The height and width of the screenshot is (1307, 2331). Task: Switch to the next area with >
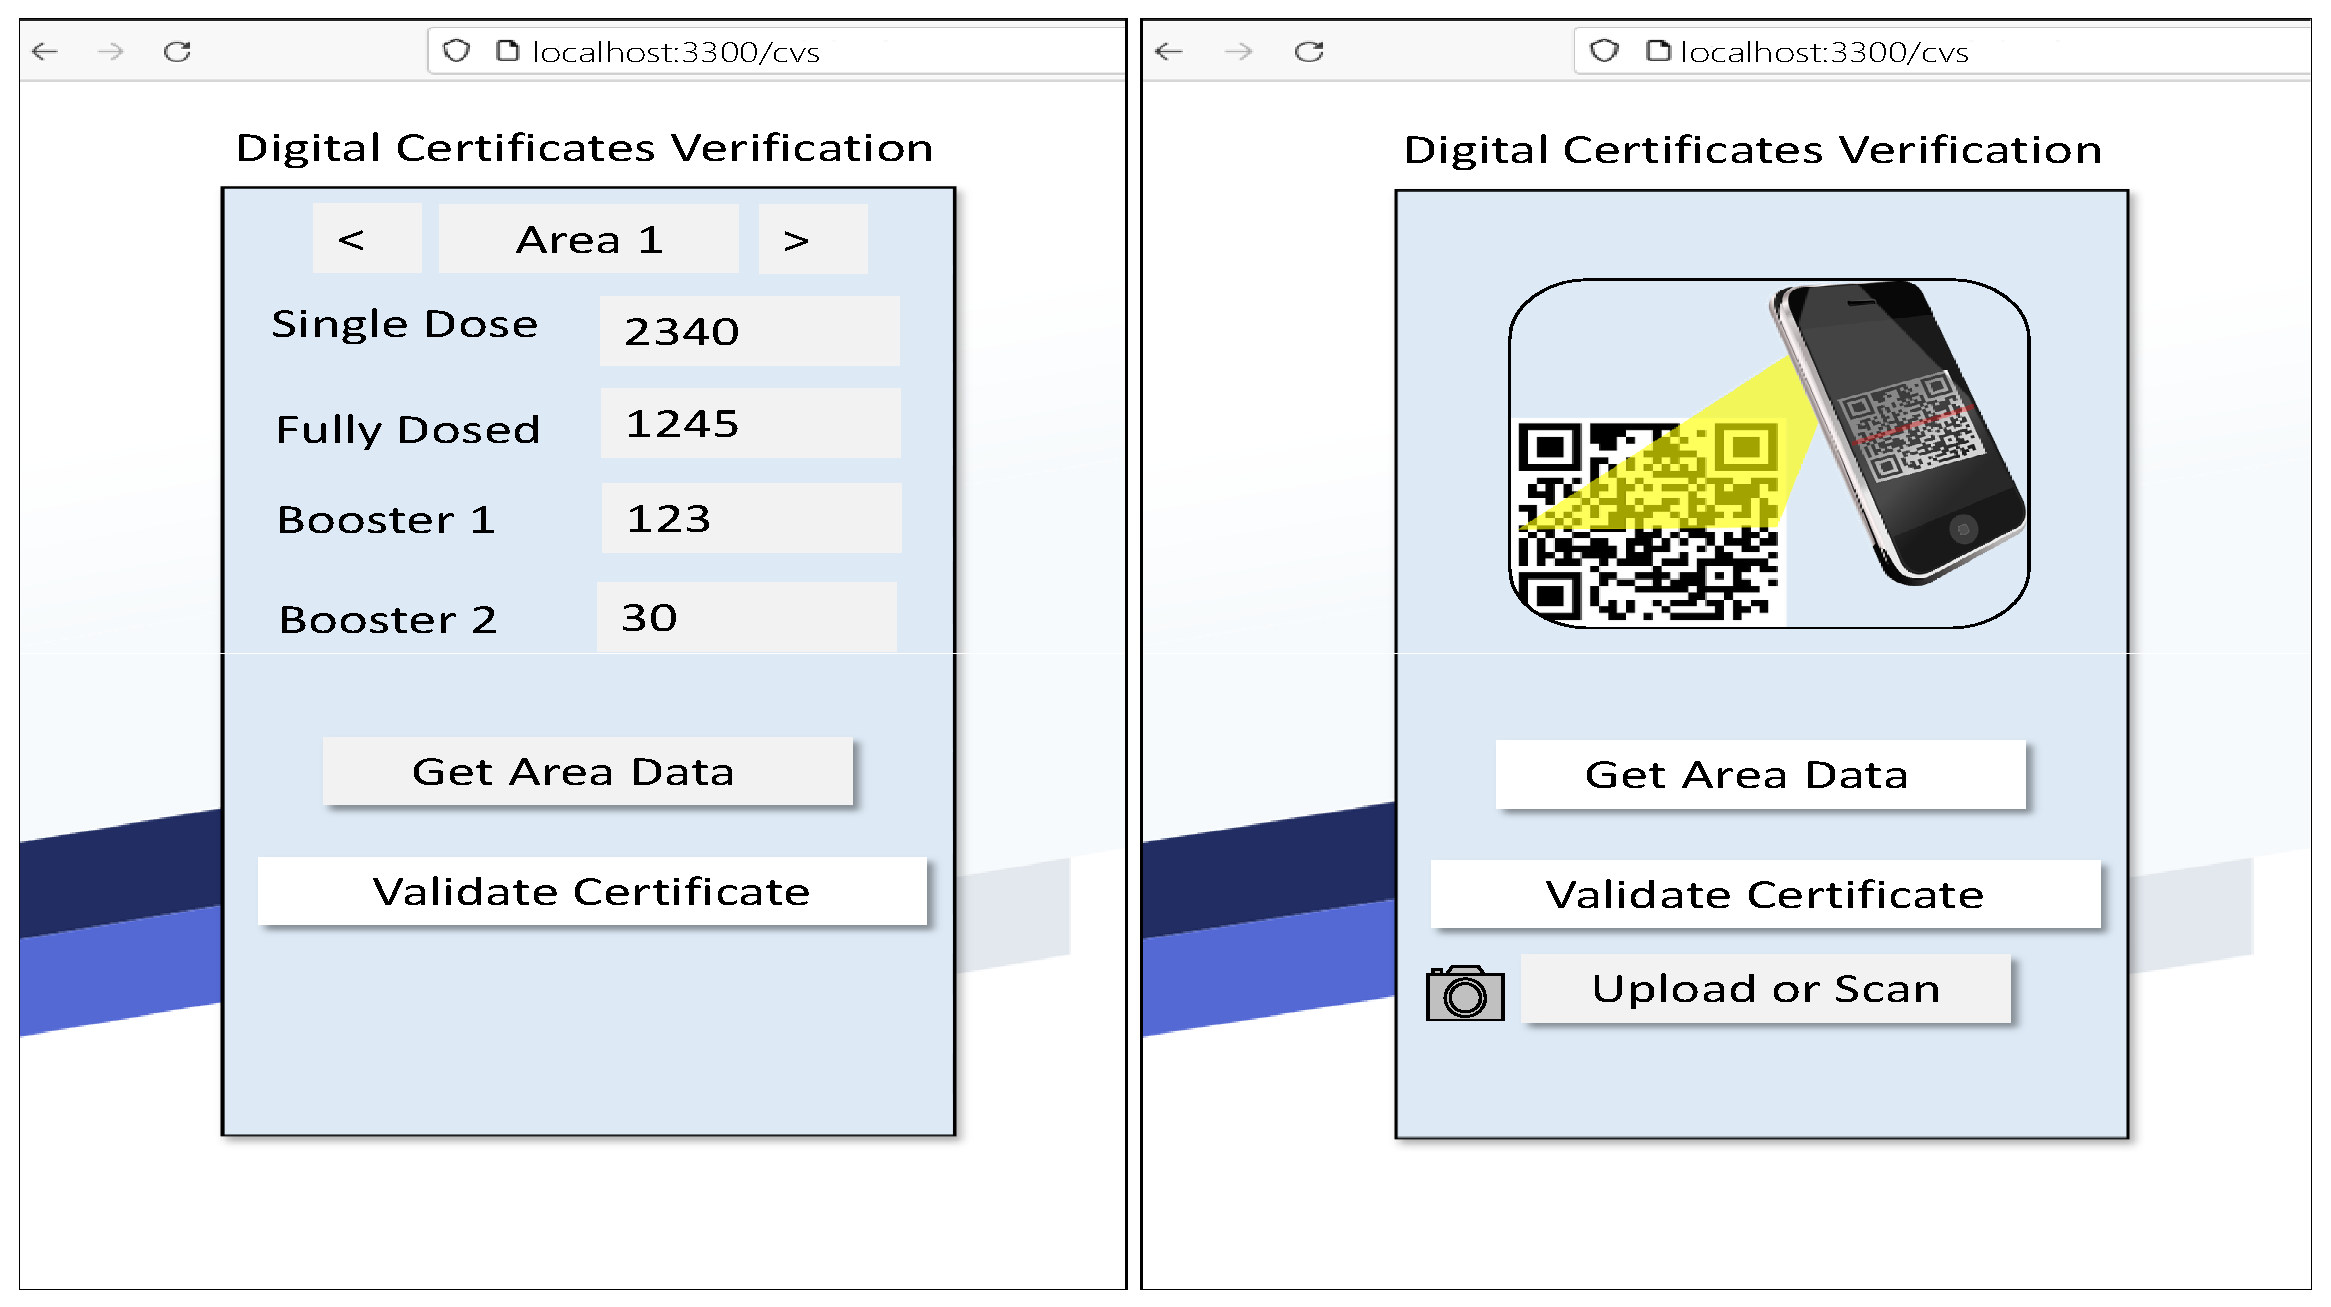[x=812, y=240]
